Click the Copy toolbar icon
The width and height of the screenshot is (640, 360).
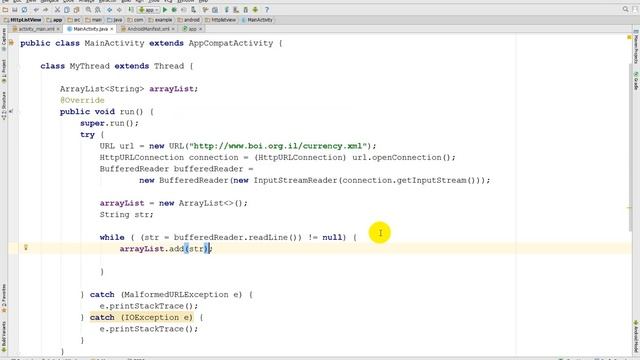click(67, 10)
